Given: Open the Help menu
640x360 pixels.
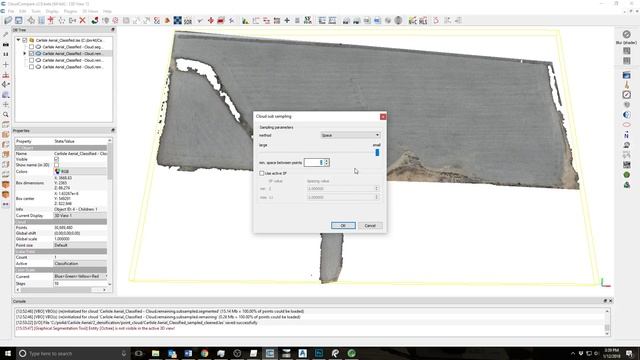Looking at the screenshot, I should [107, 11].
